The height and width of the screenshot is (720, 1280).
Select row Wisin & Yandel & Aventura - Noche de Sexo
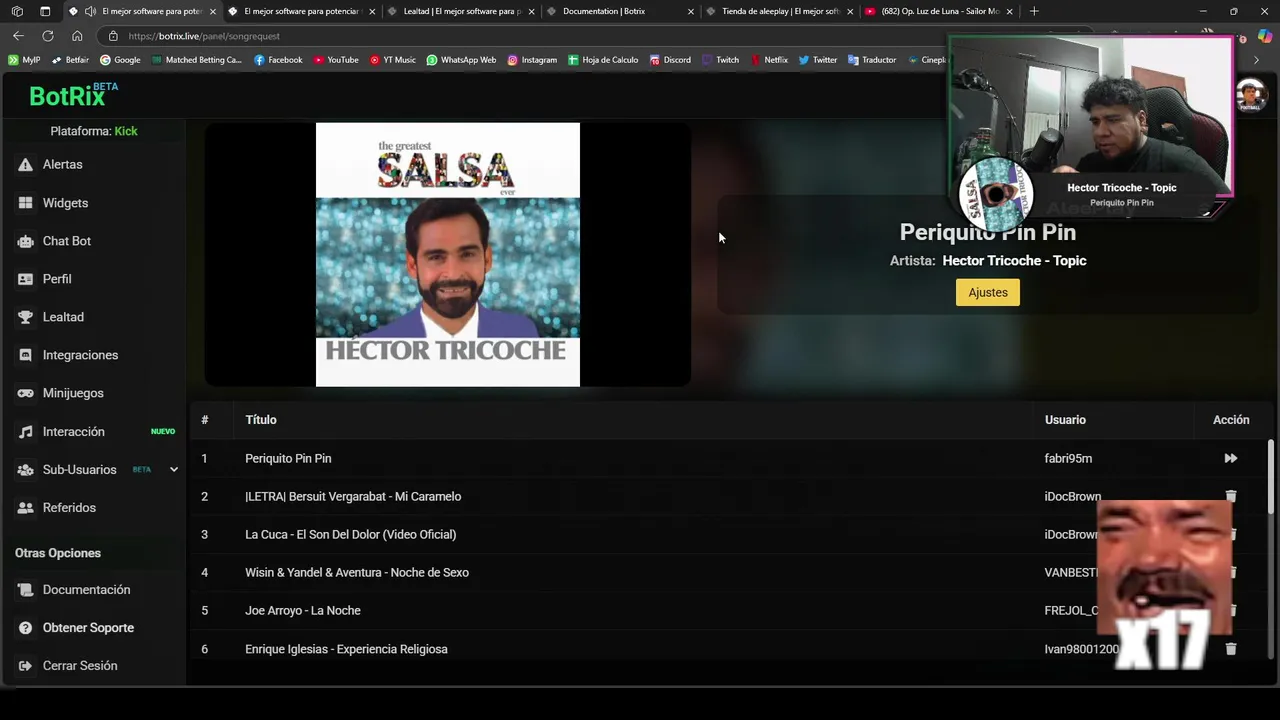click(x=730, y=573)
